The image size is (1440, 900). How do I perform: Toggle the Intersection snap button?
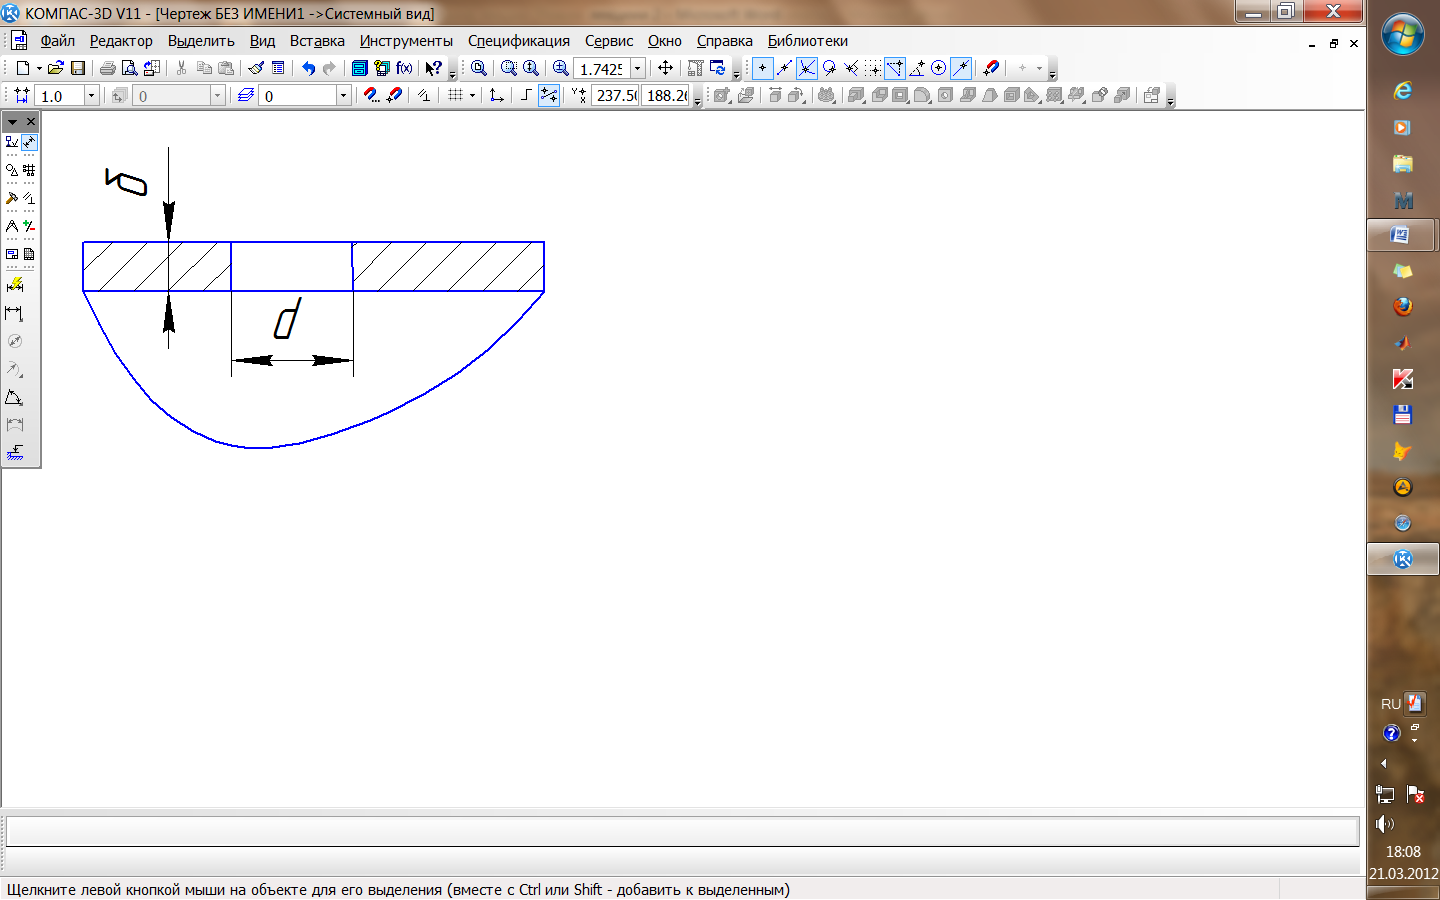[806, 68]
